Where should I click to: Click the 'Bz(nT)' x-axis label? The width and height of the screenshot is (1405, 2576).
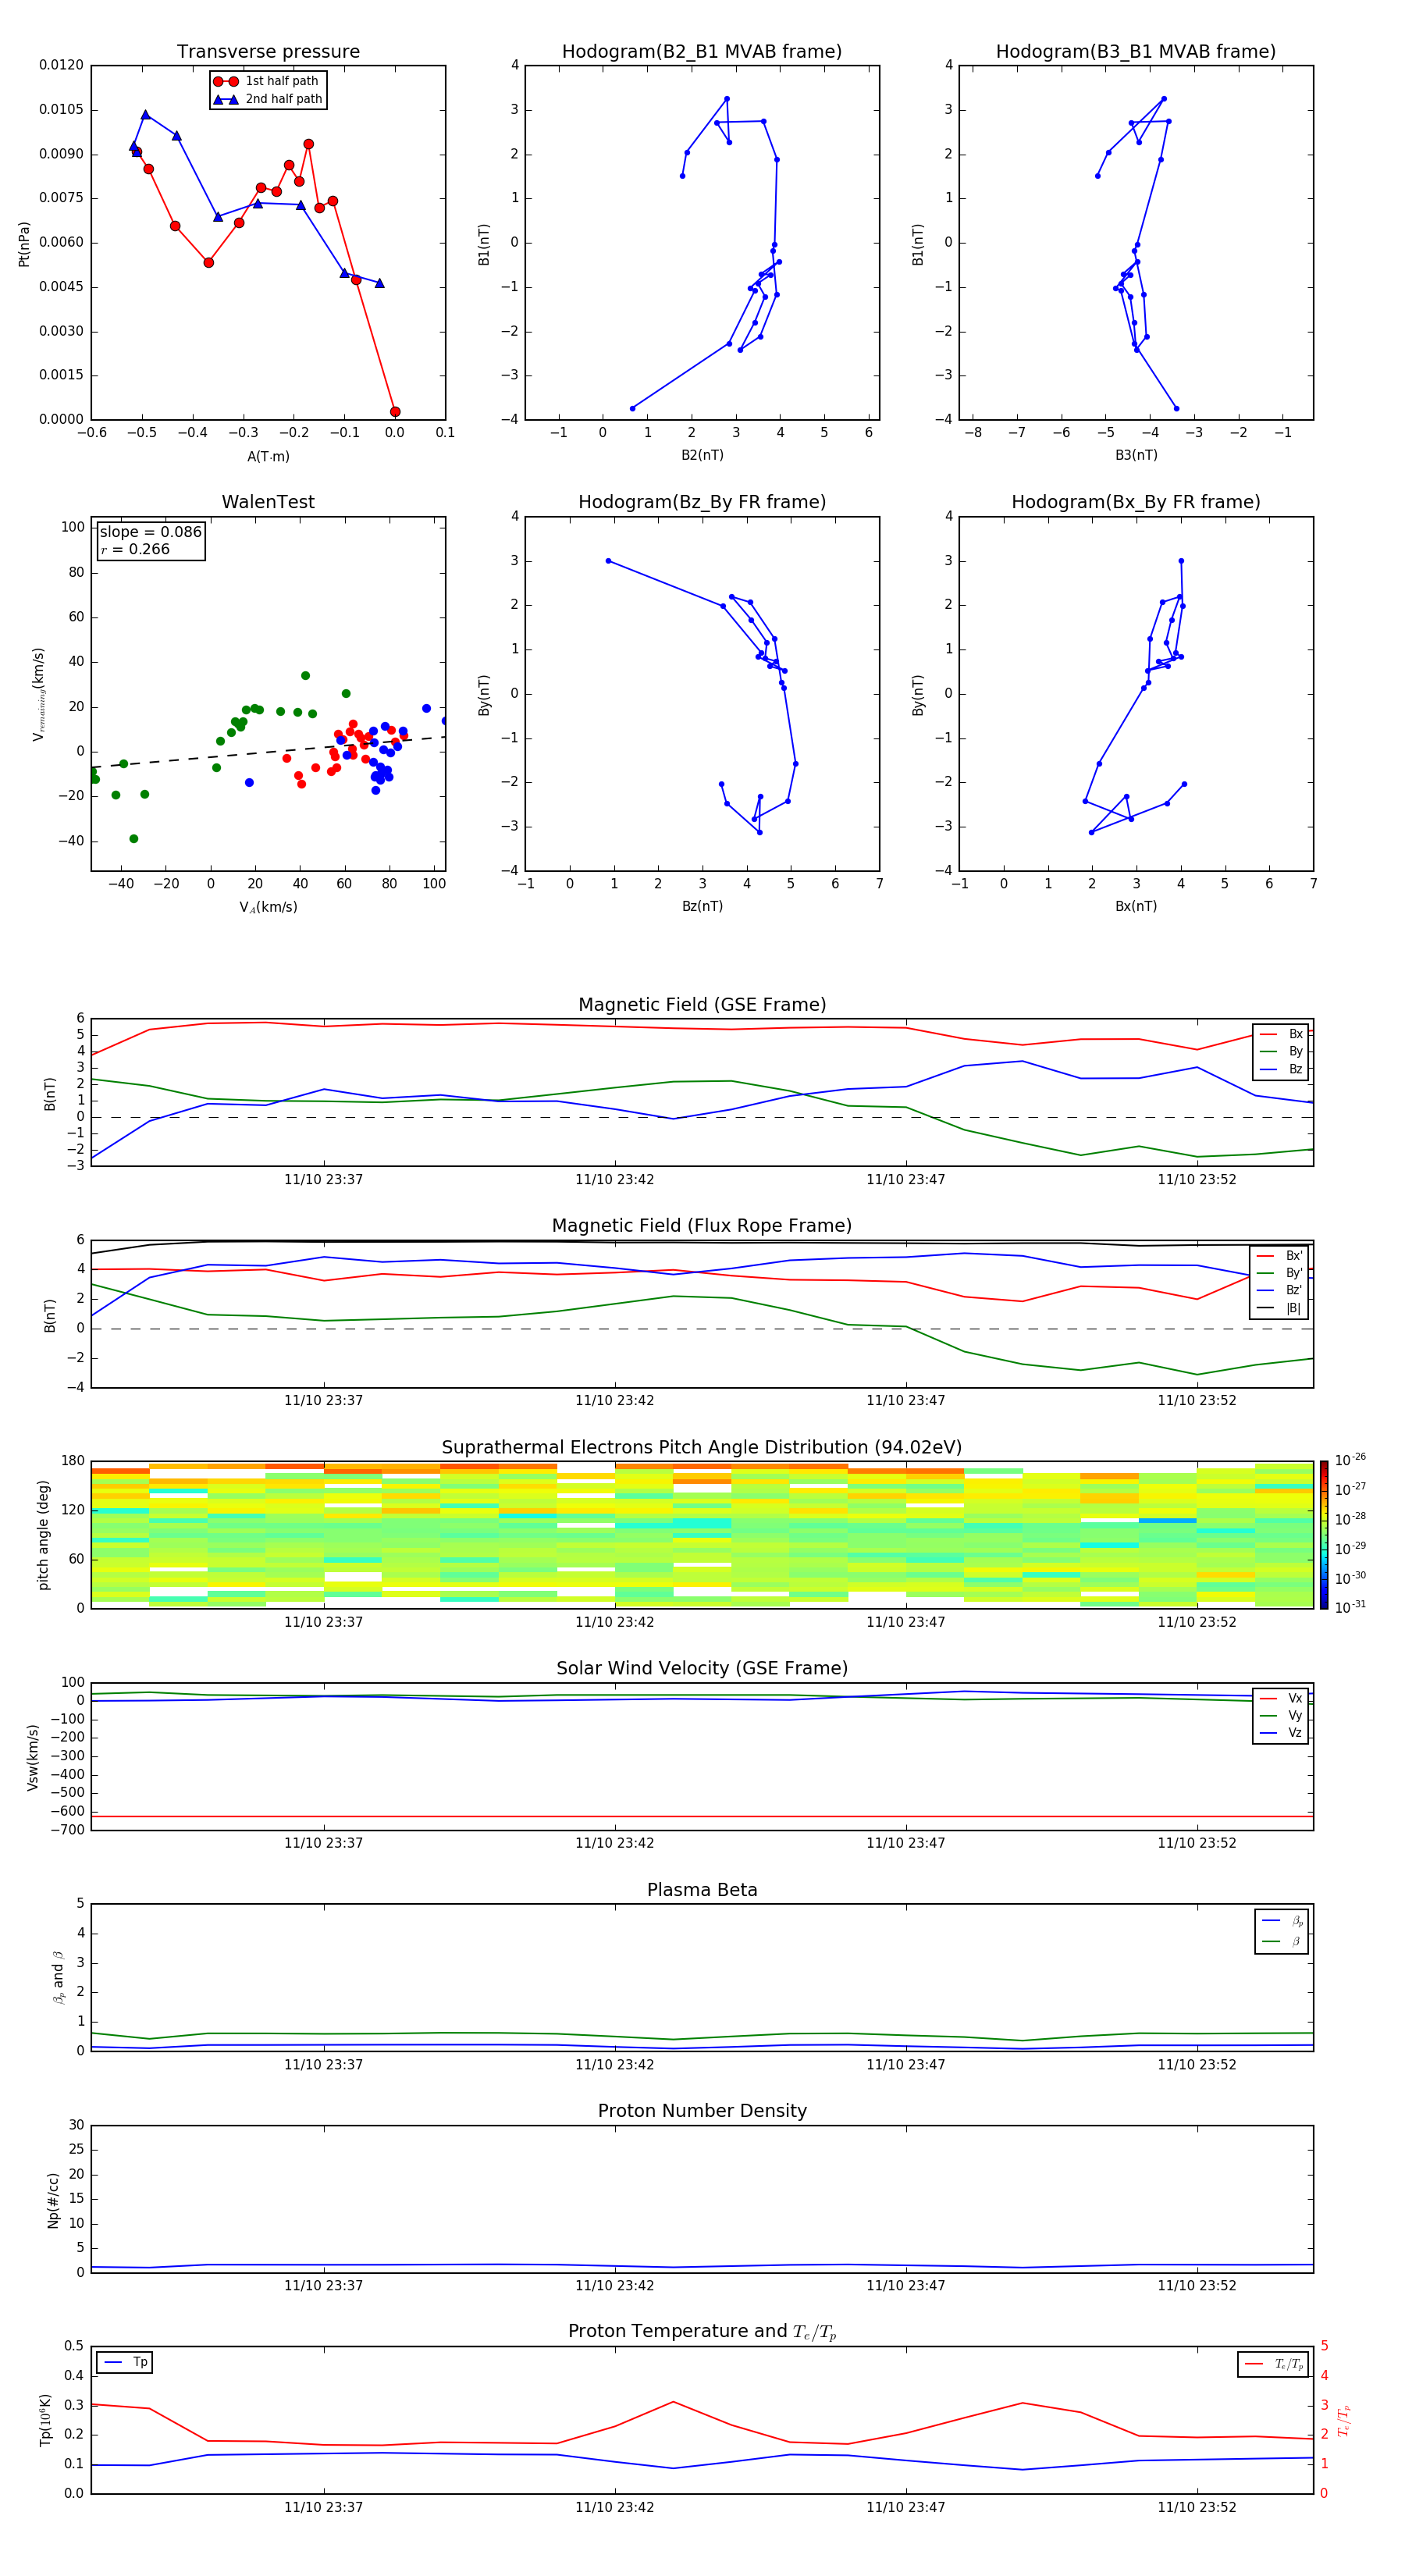(x=702, y=906)
